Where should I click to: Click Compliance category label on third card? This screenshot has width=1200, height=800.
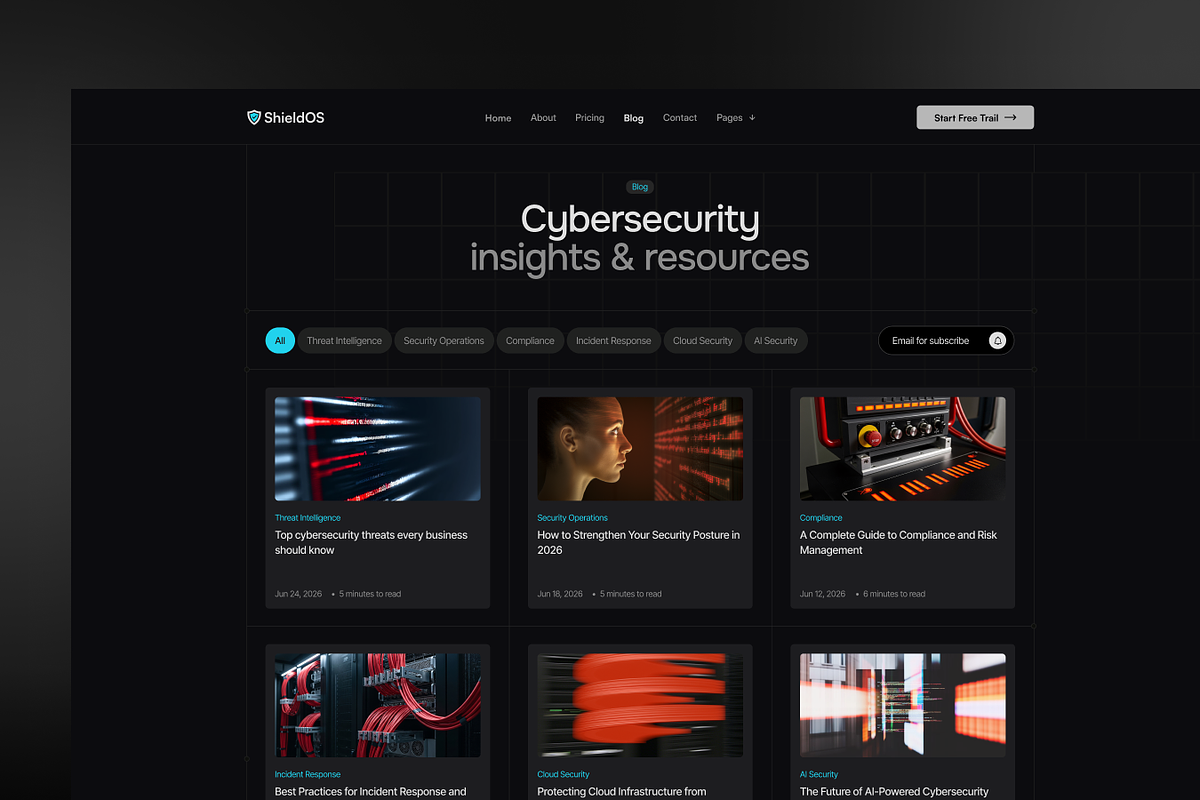point(821,518)
